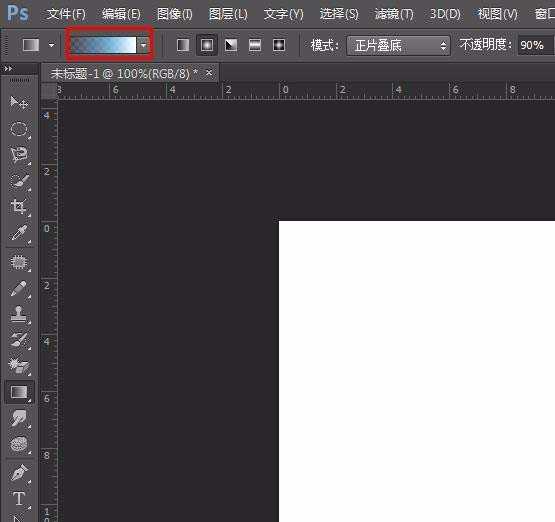Select the Elliptical Marquee tool

(x=18, y=129)
